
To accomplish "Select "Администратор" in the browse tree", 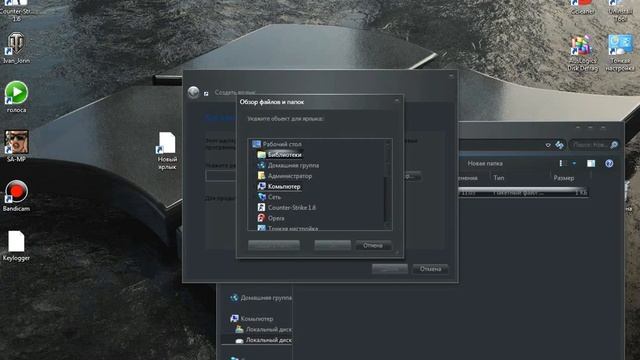I will pyautogui.click(x=284, y=176).
